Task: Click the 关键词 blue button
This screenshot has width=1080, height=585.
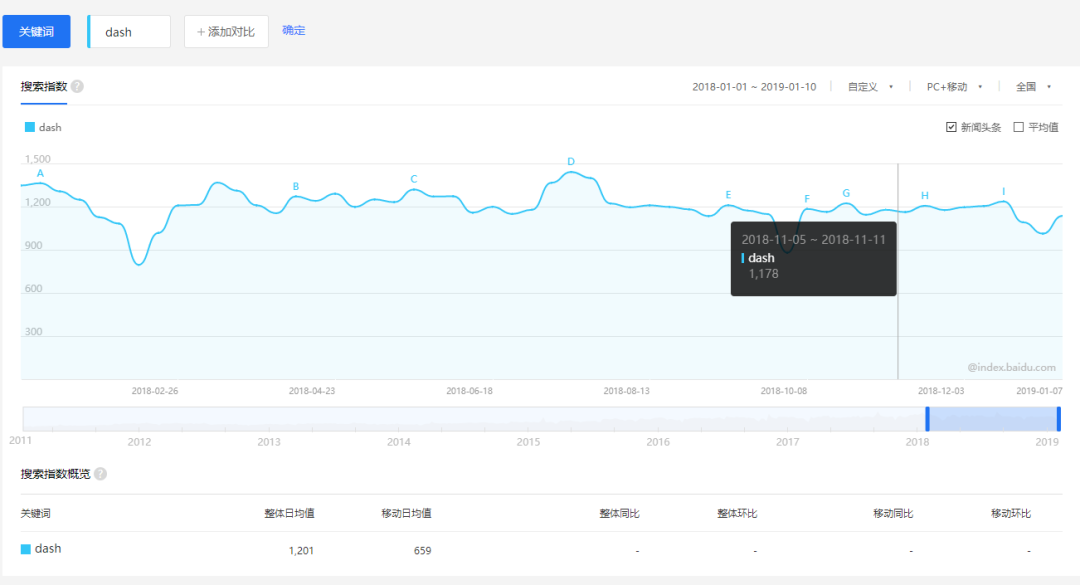Action: [37, 32]
